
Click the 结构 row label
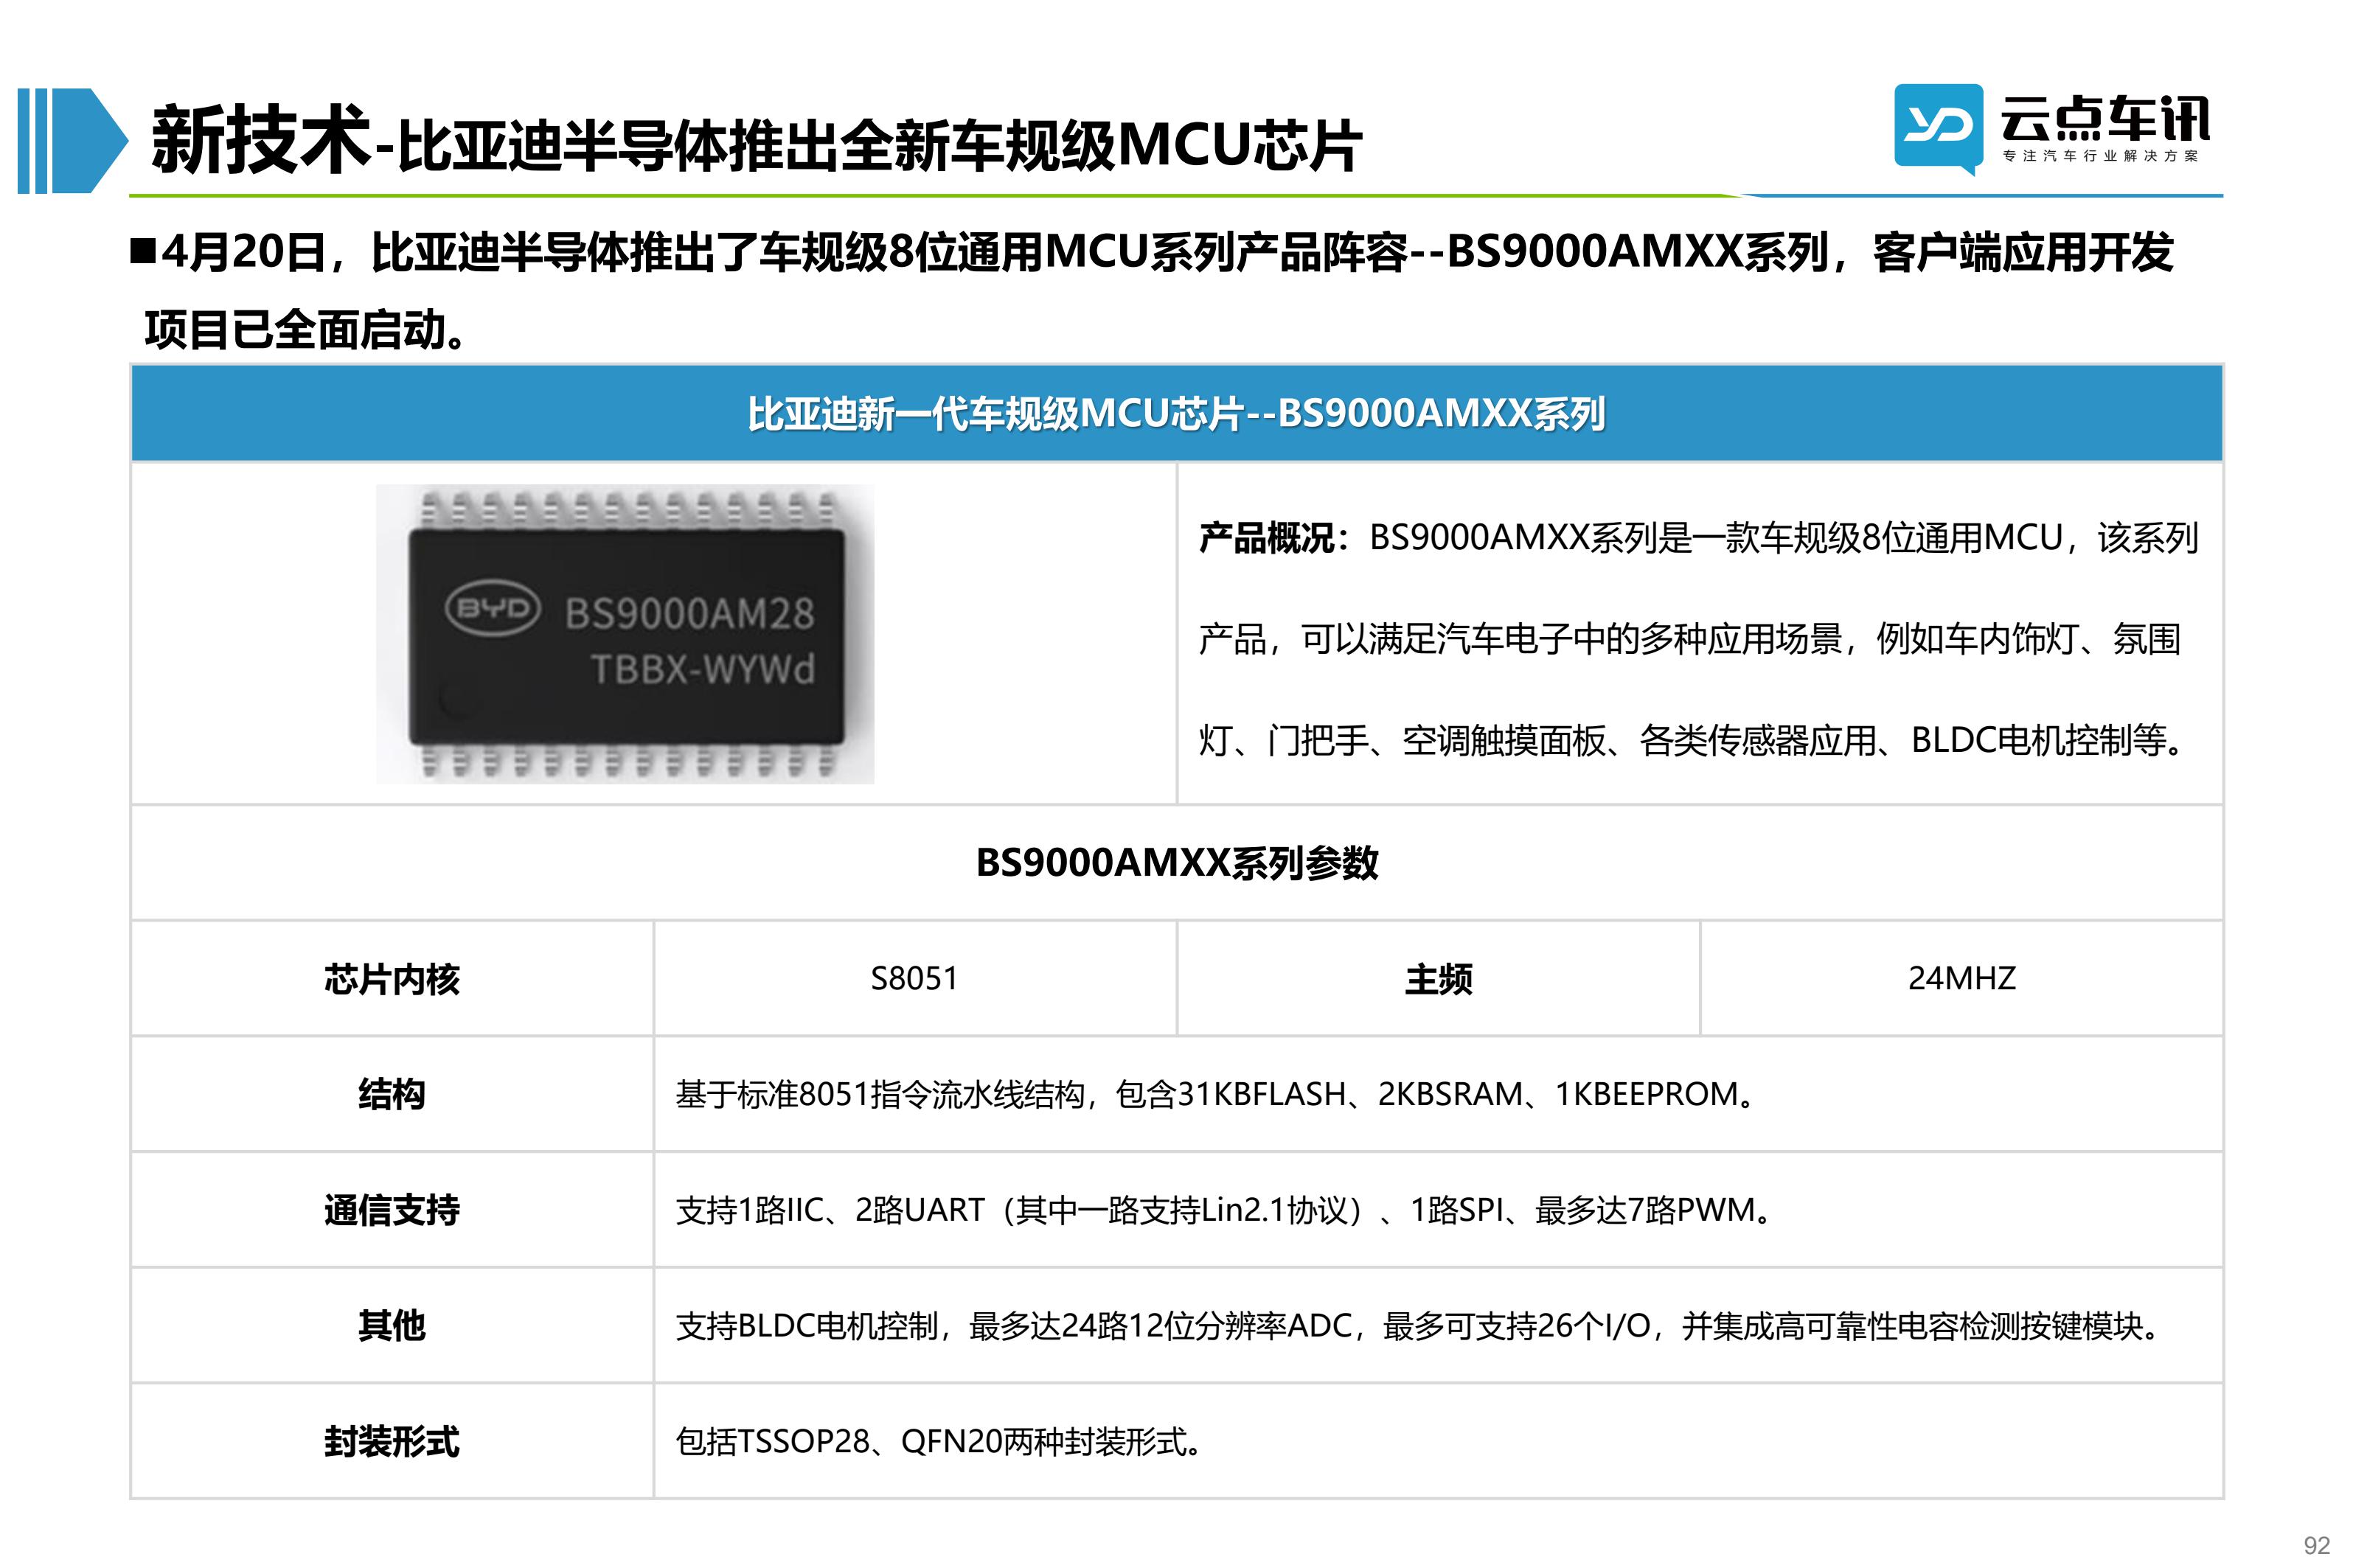click(391, 1094)
